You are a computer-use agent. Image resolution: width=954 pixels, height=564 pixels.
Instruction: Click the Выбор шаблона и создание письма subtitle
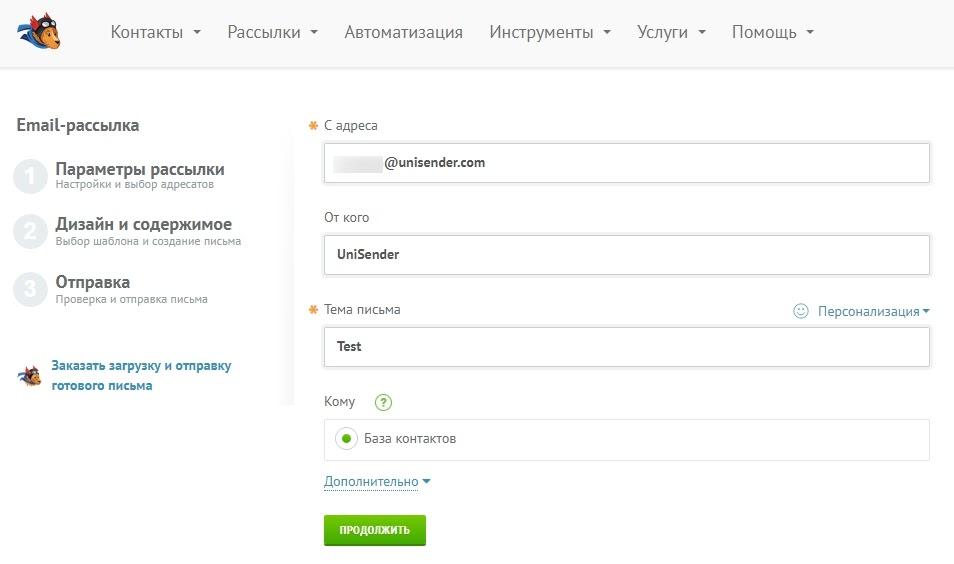point(148,241)
